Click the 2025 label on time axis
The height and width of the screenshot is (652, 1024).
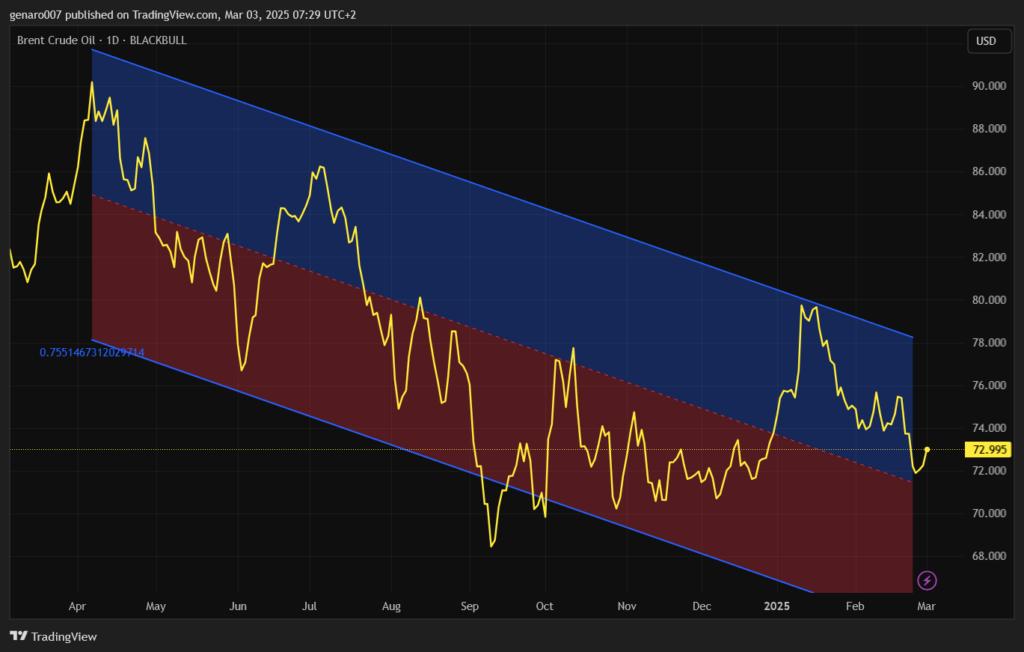tap(777, 606)
